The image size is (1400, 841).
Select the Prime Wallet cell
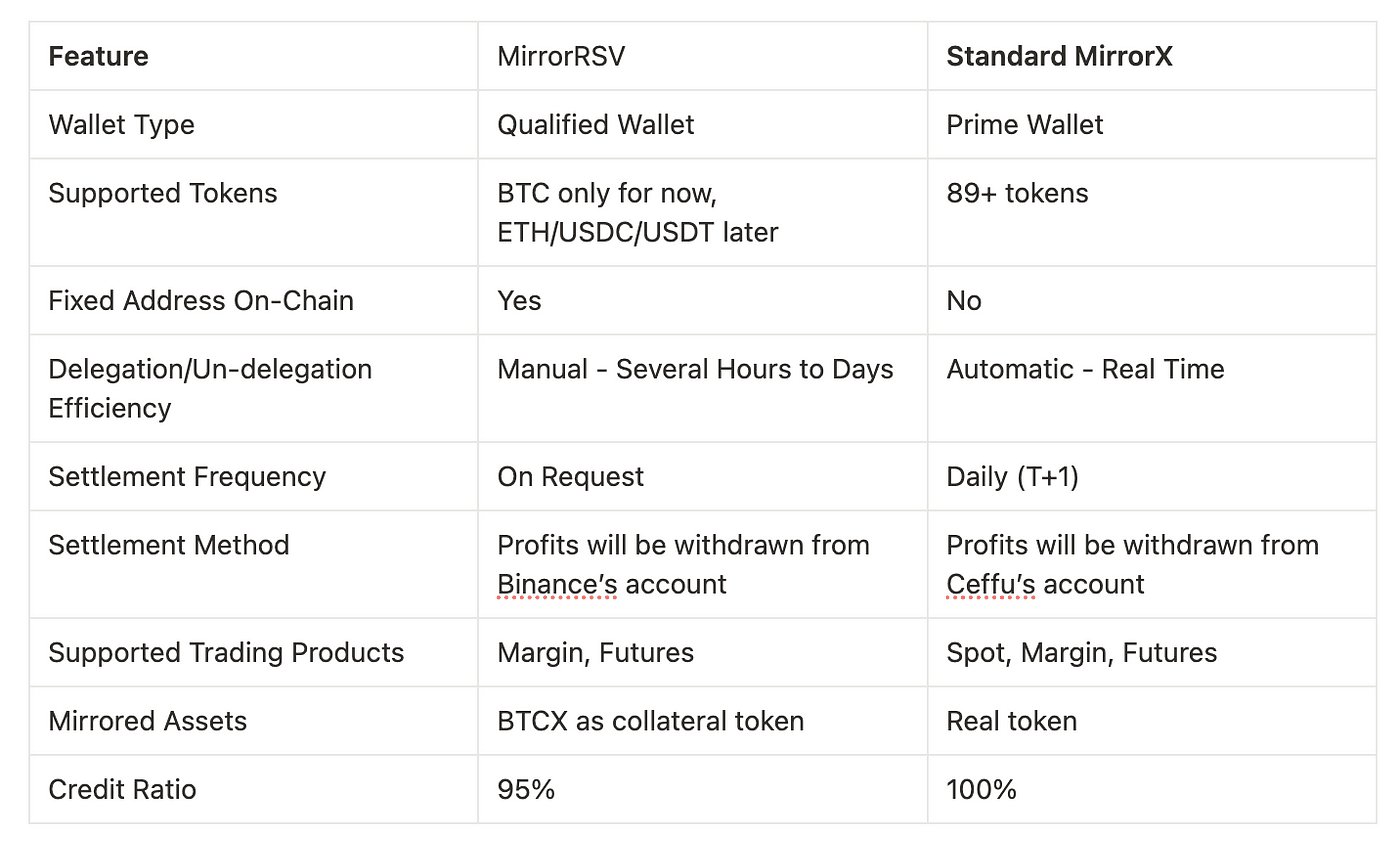coord(1024,124)
